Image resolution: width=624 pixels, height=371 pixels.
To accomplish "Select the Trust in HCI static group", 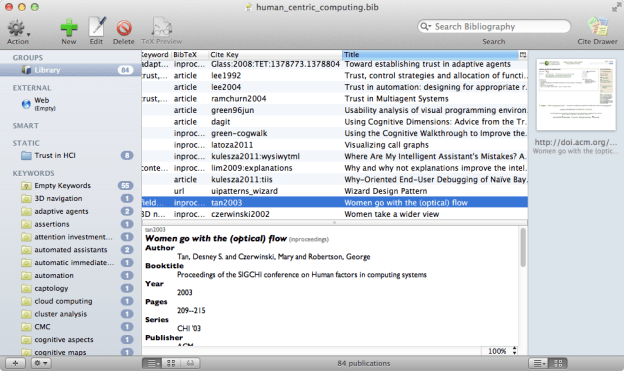I will click(70, 155).
